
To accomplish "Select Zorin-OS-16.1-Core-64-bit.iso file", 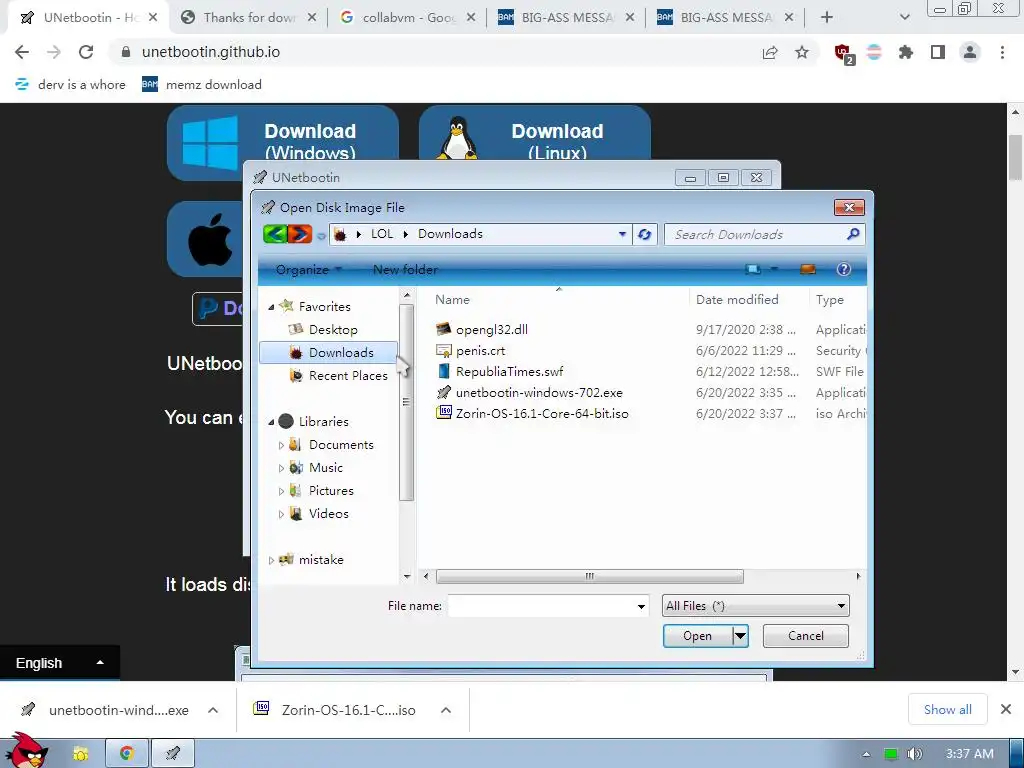I will click(x=541, y=413).
